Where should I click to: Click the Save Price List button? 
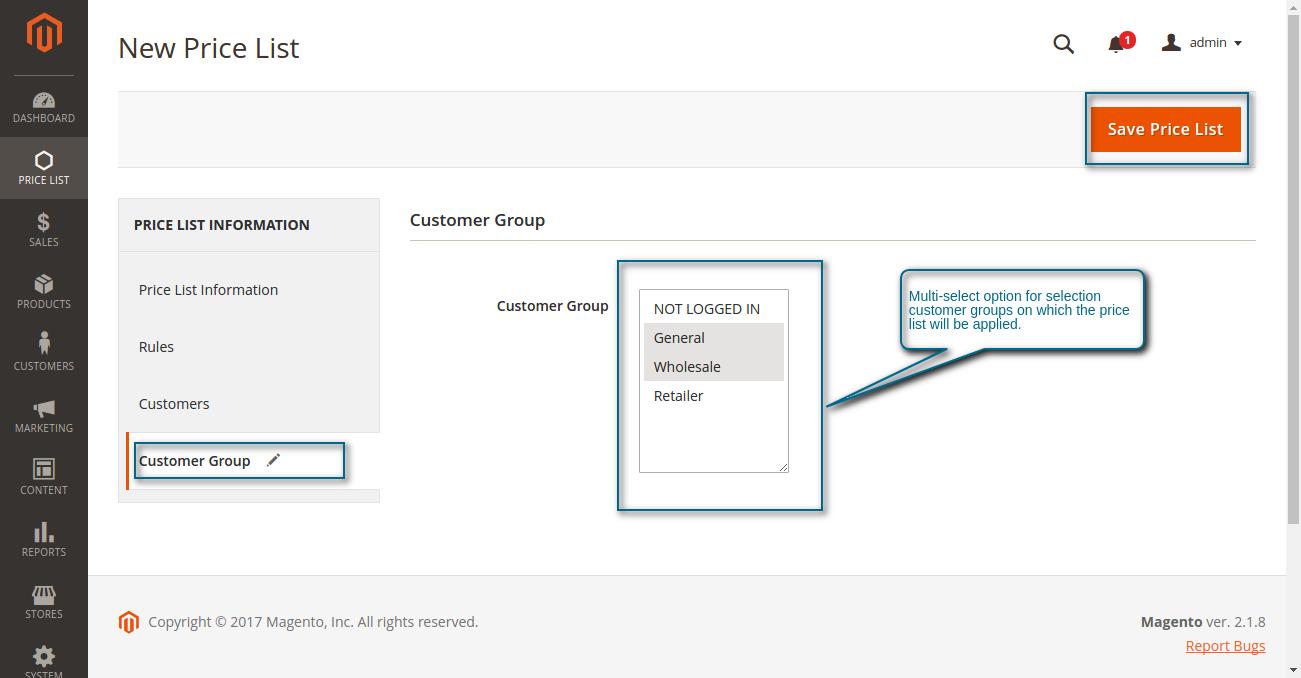pos(1165,129)
